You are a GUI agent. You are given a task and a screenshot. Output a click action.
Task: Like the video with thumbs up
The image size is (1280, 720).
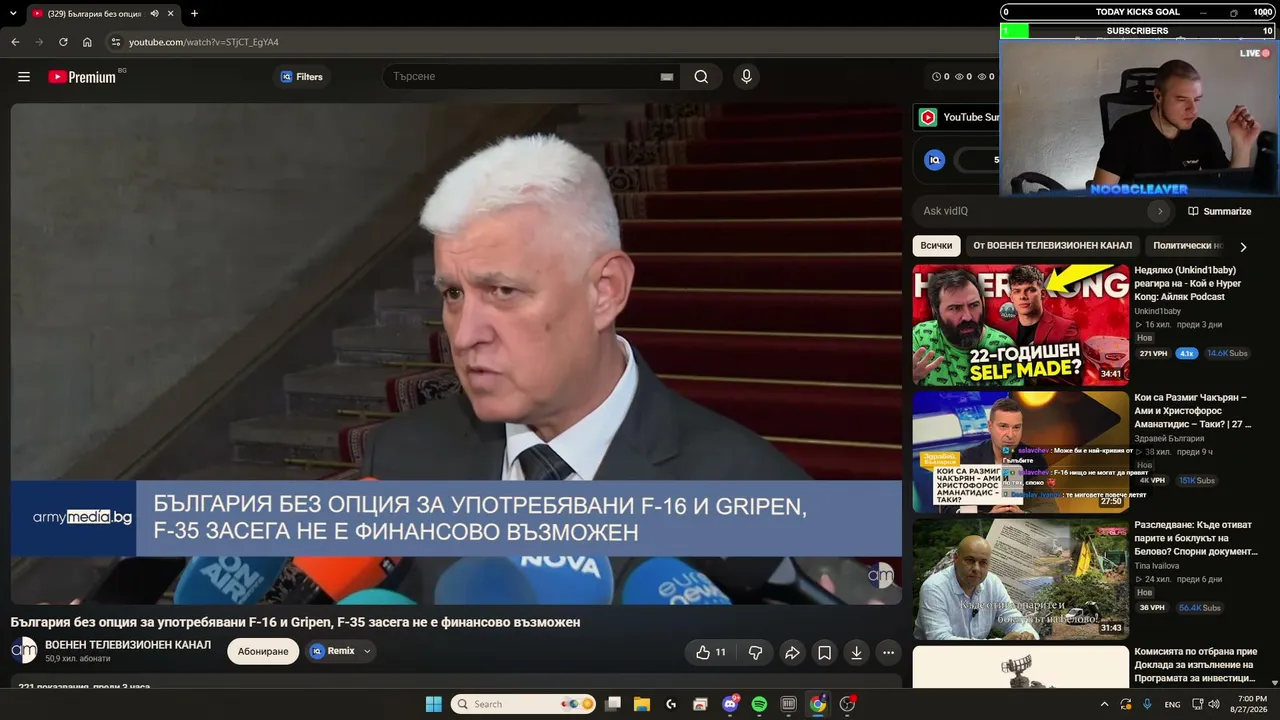pos(711,652)
